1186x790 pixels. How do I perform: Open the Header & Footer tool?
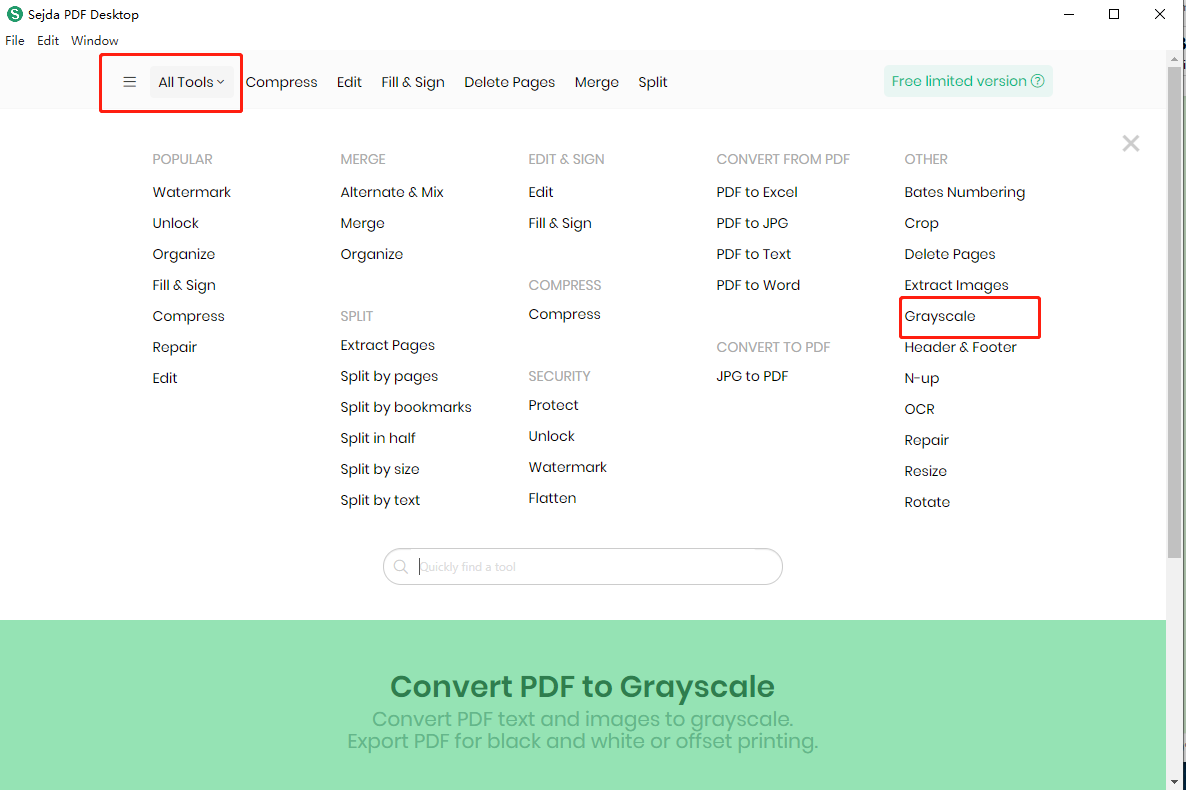pos(960,347)
